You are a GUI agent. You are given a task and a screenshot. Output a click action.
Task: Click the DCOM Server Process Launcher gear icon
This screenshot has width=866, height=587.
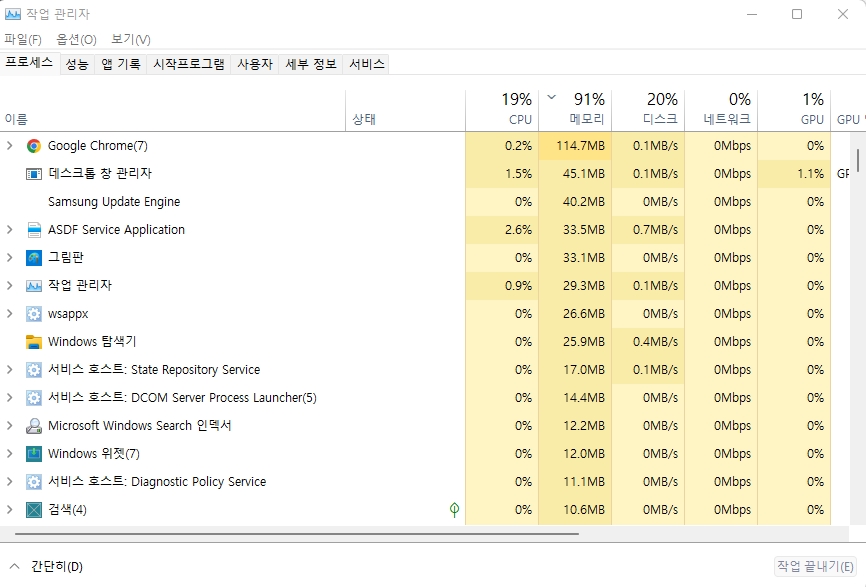coord(34,398)
